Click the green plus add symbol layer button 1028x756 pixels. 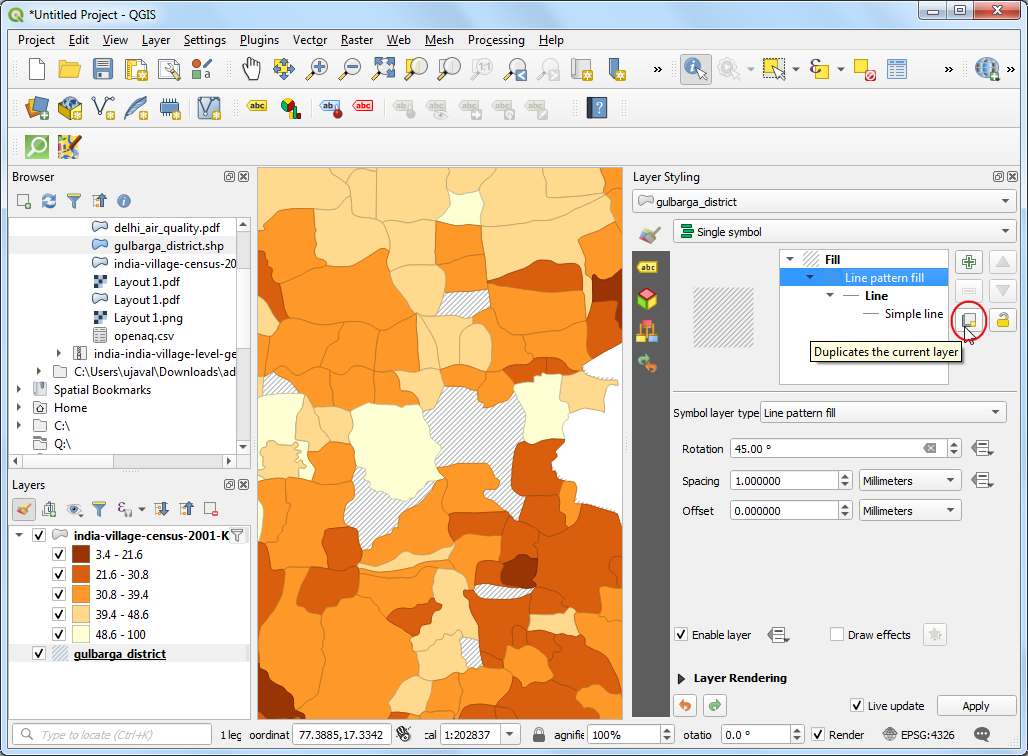pyautogui.click(x=968, y=263)
